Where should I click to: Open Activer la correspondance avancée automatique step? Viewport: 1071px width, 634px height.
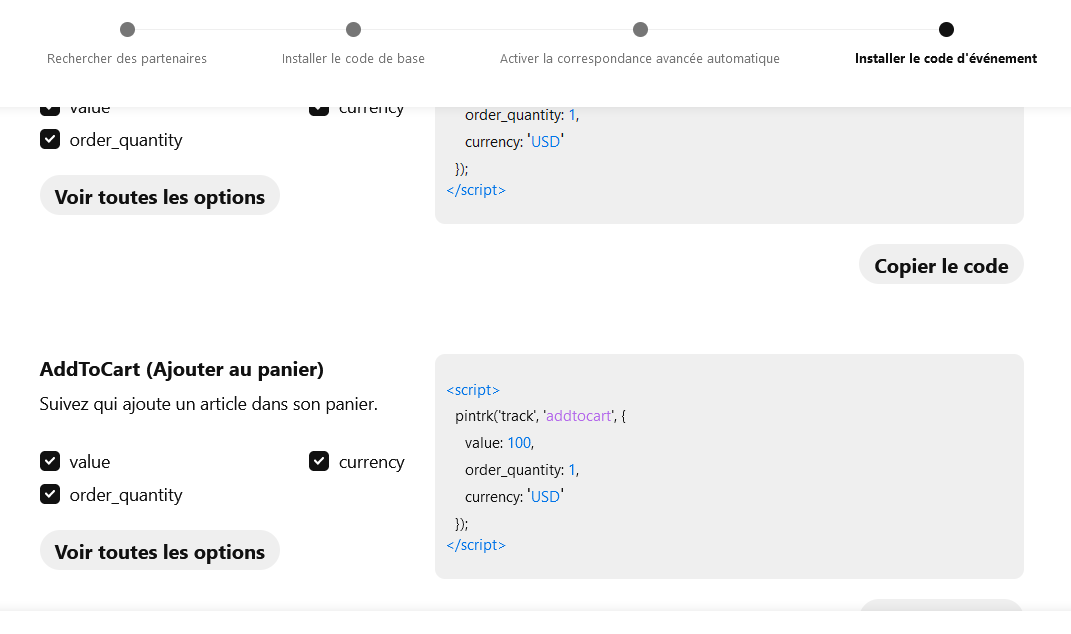639,58
